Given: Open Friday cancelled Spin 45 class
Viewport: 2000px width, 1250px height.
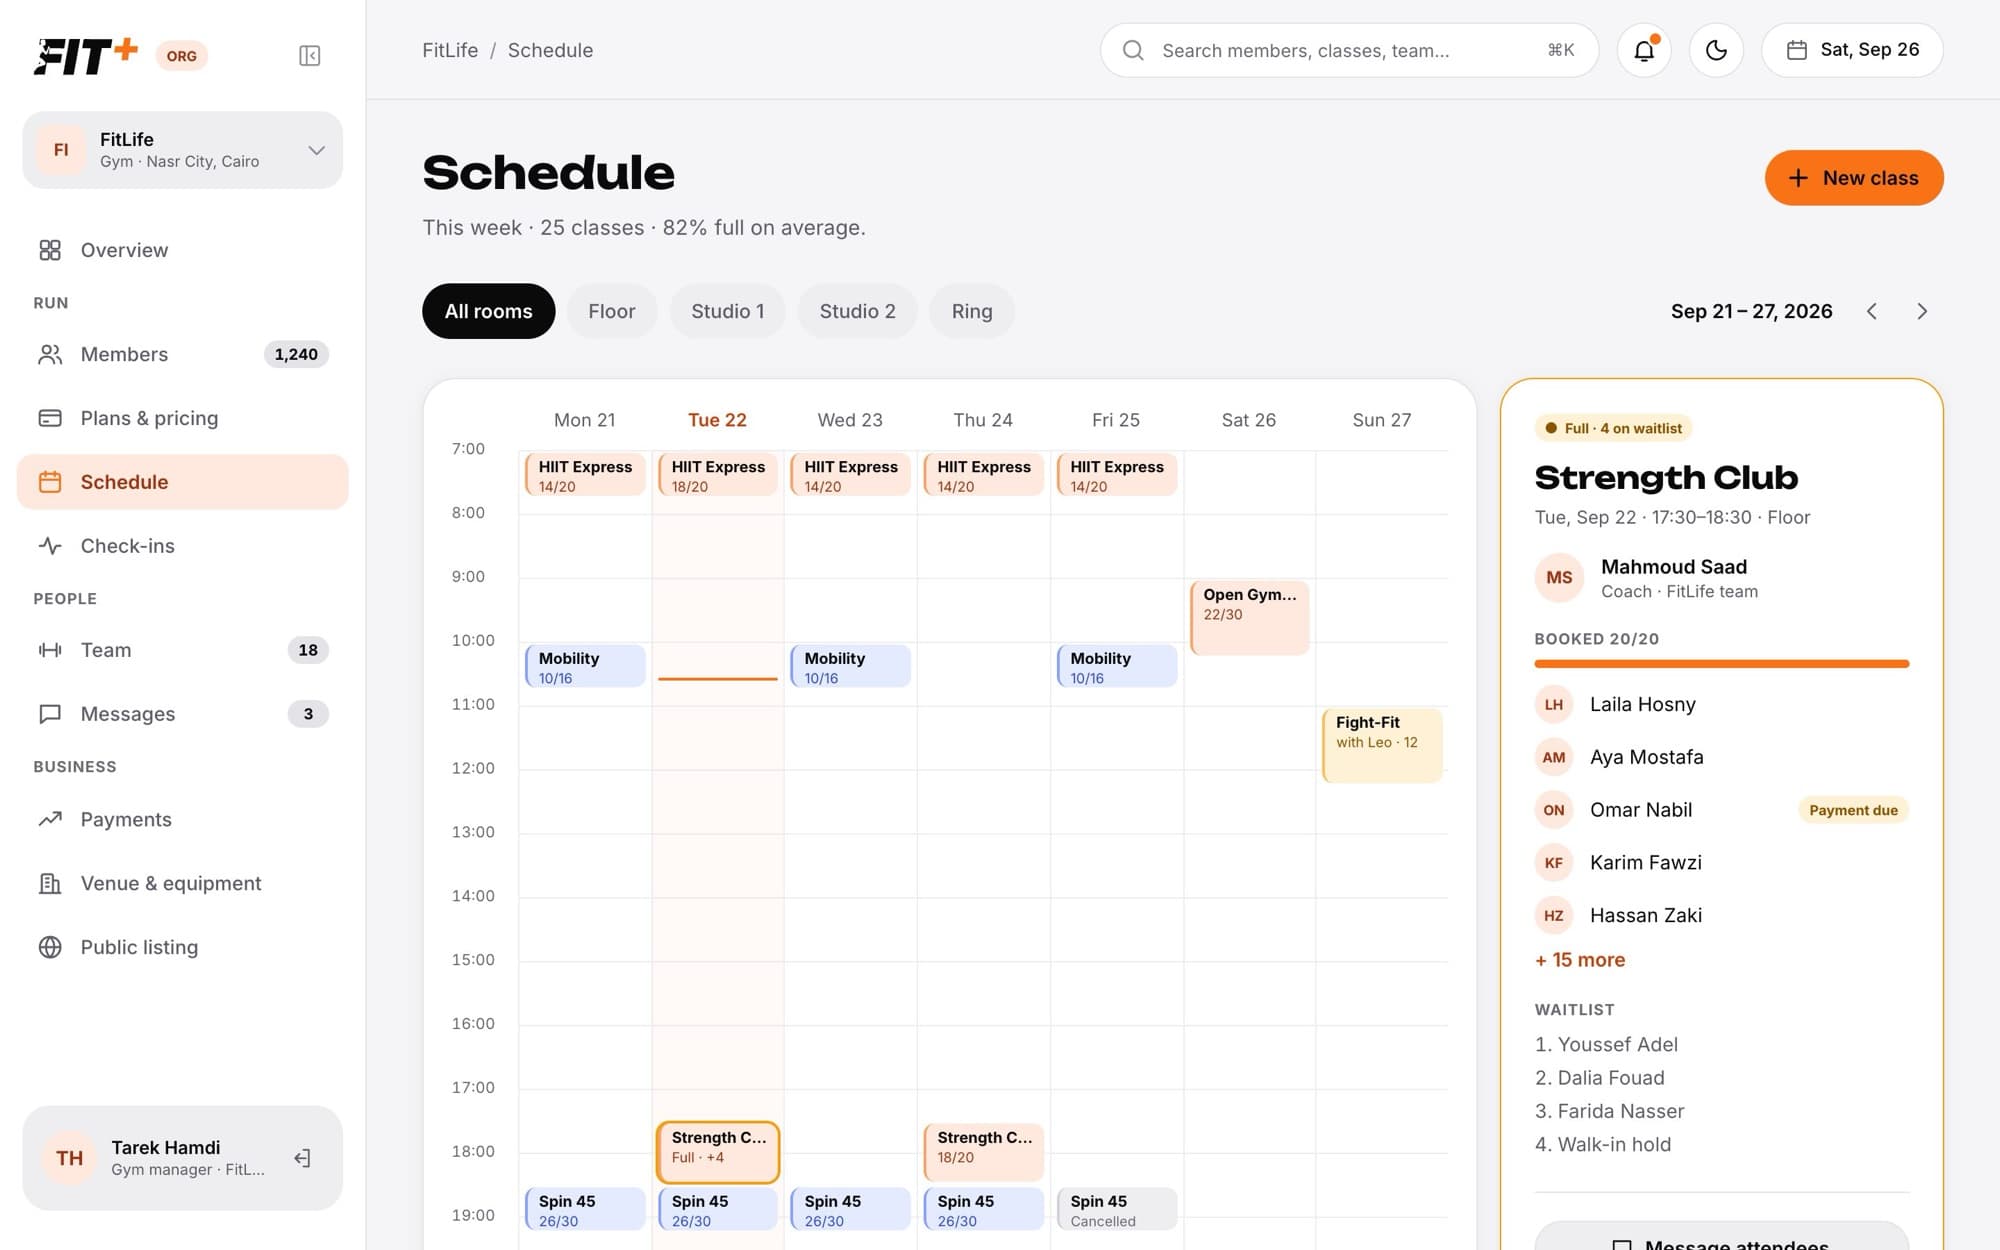Looking at the screenshot, I should (1117, 1210).
